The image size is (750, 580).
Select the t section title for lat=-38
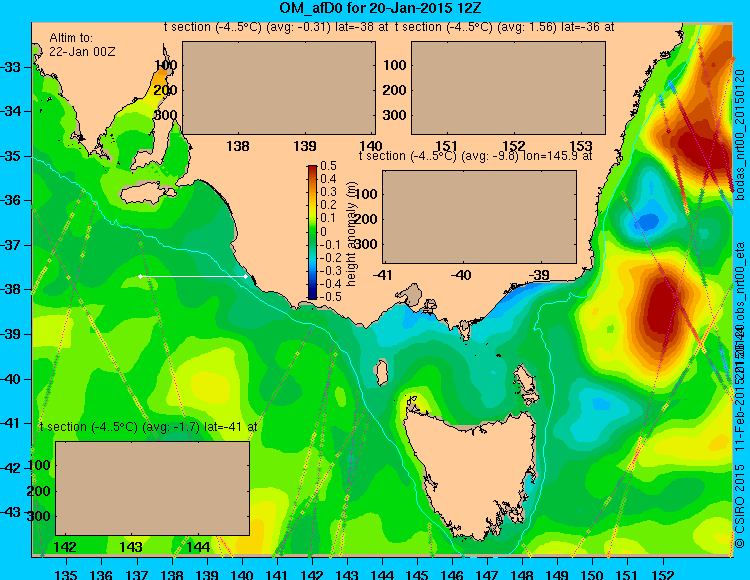(276, 27)
